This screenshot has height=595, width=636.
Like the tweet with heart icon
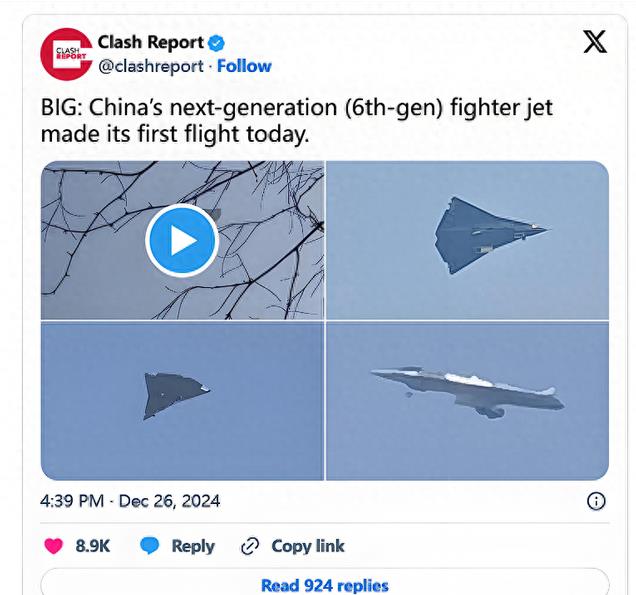click(x=54, y=546)
